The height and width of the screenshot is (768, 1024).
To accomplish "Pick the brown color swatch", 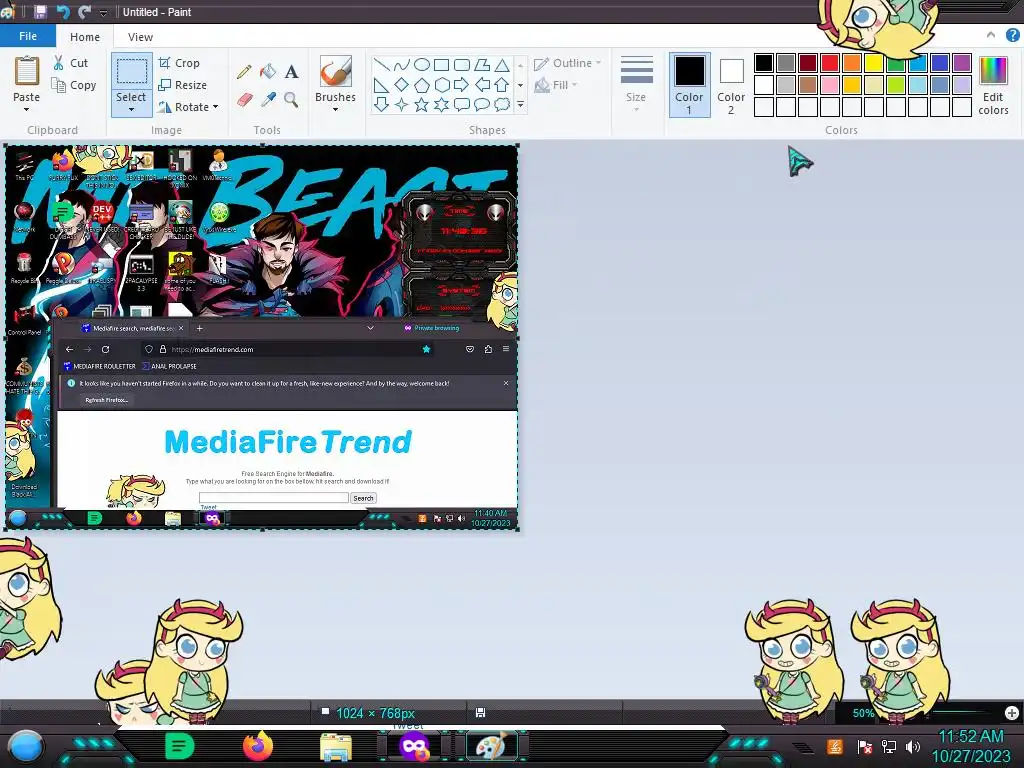I will pos(808,85).
